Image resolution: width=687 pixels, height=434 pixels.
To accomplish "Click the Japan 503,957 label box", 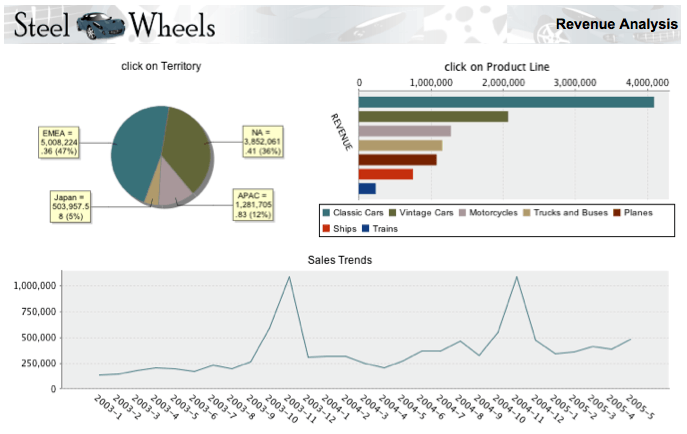I will tap(71, 206).
